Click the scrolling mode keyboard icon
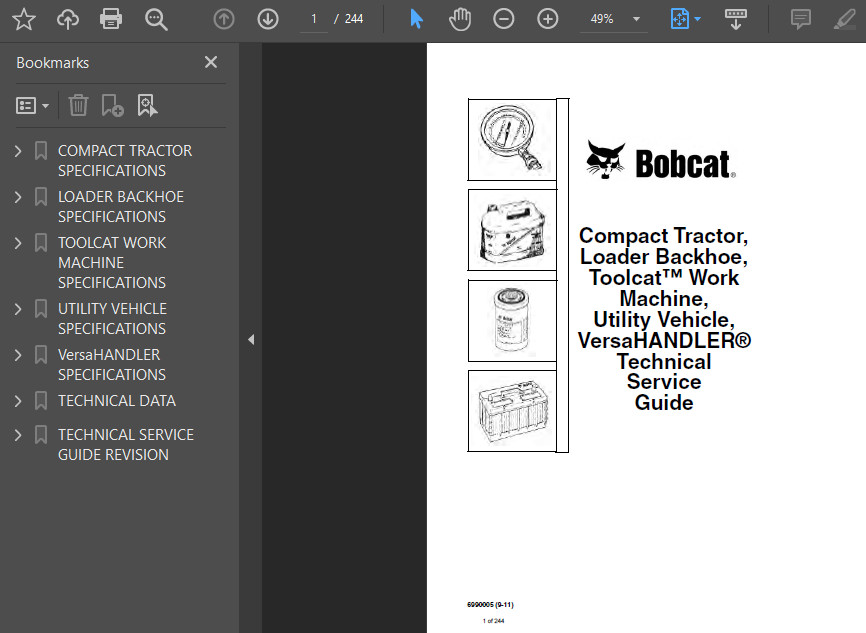The height and width of the screenshot is (633, 866). click(x=736, y=19)
